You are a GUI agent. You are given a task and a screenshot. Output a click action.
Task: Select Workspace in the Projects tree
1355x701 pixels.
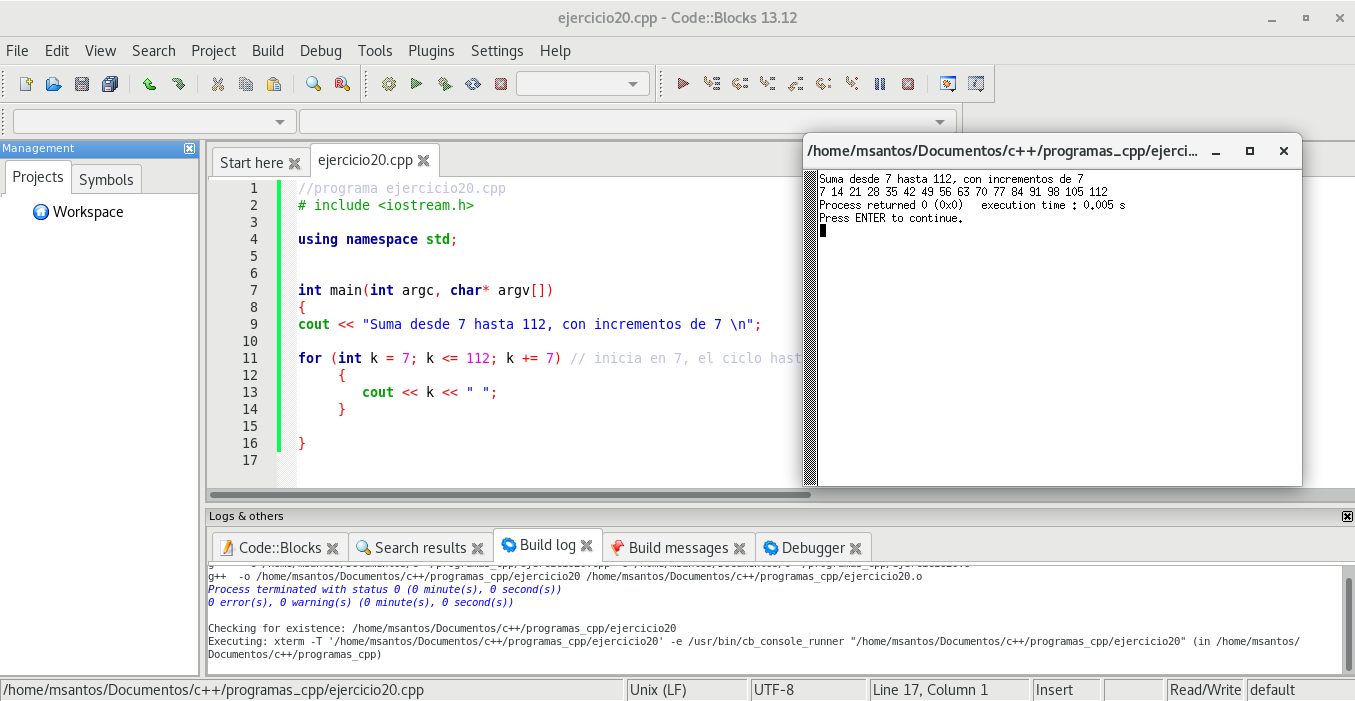pos(88,212)
